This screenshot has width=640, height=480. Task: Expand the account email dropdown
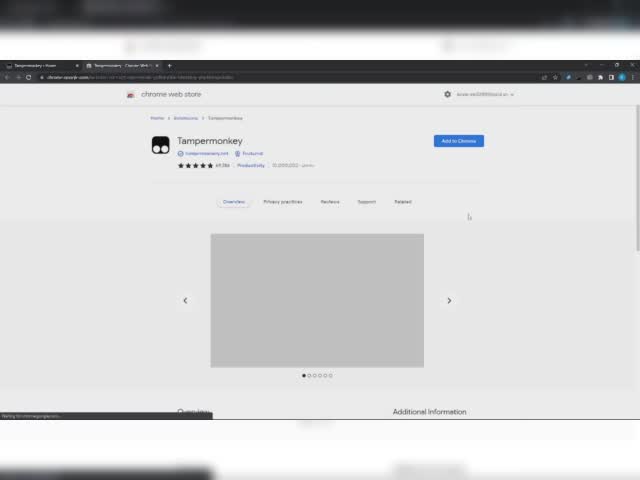(485, 94)
